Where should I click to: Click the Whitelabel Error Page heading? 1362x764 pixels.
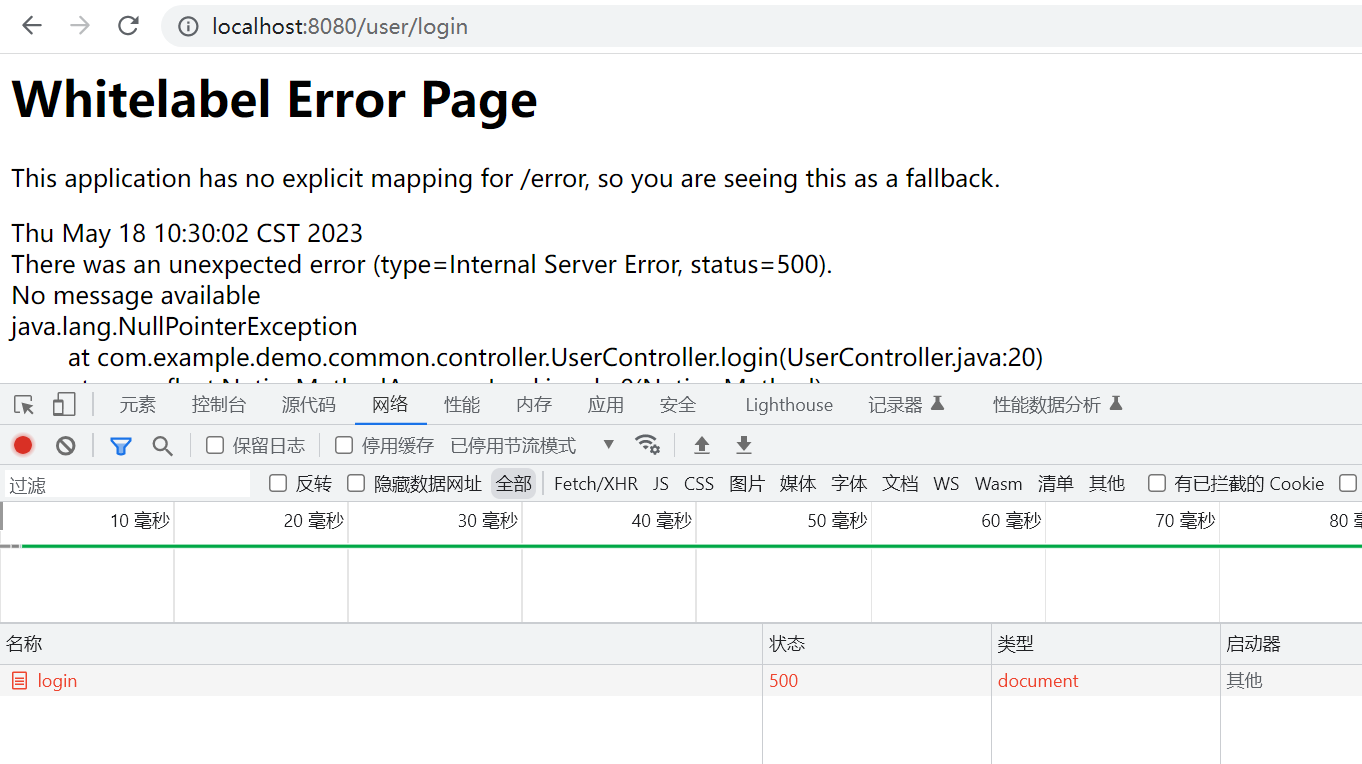tap(274, 100)
